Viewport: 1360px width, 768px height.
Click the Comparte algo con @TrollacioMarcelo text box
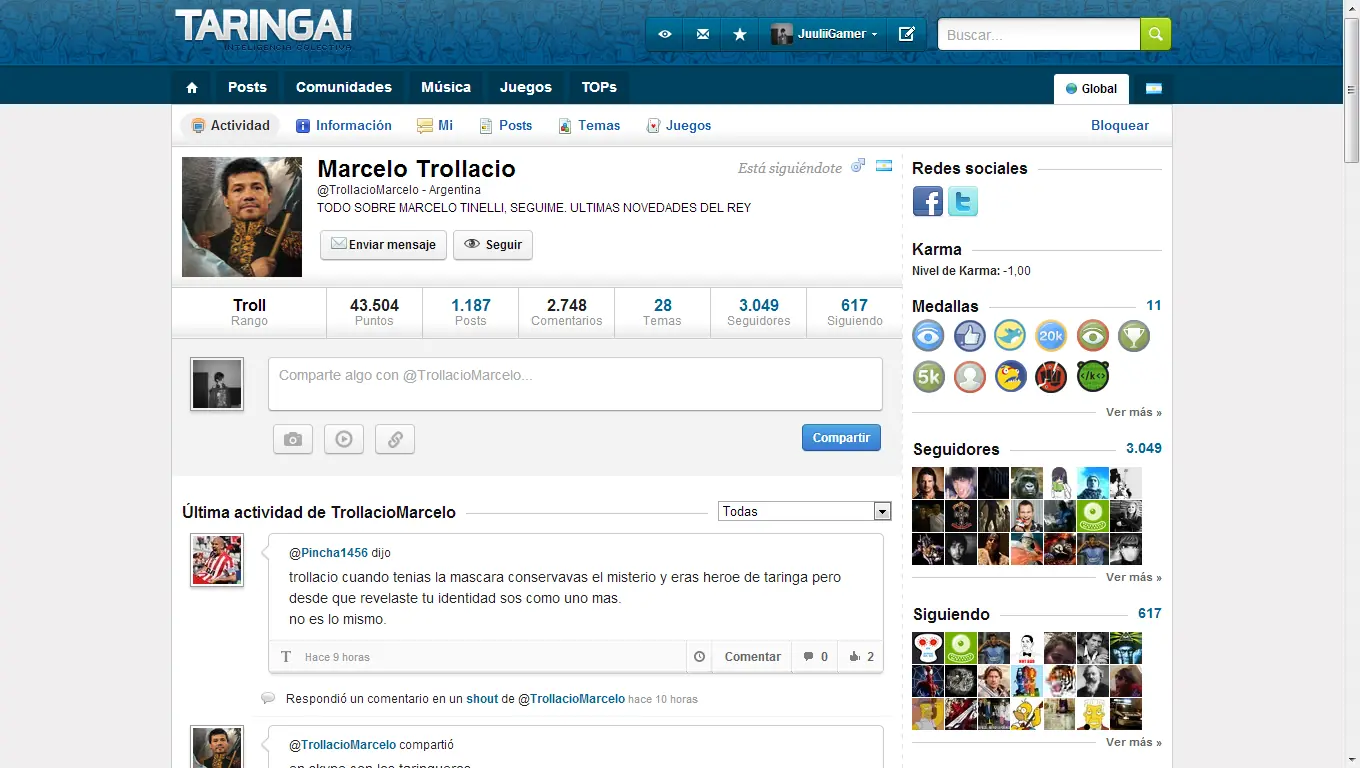pyautogui.click(x=575, y=384)
